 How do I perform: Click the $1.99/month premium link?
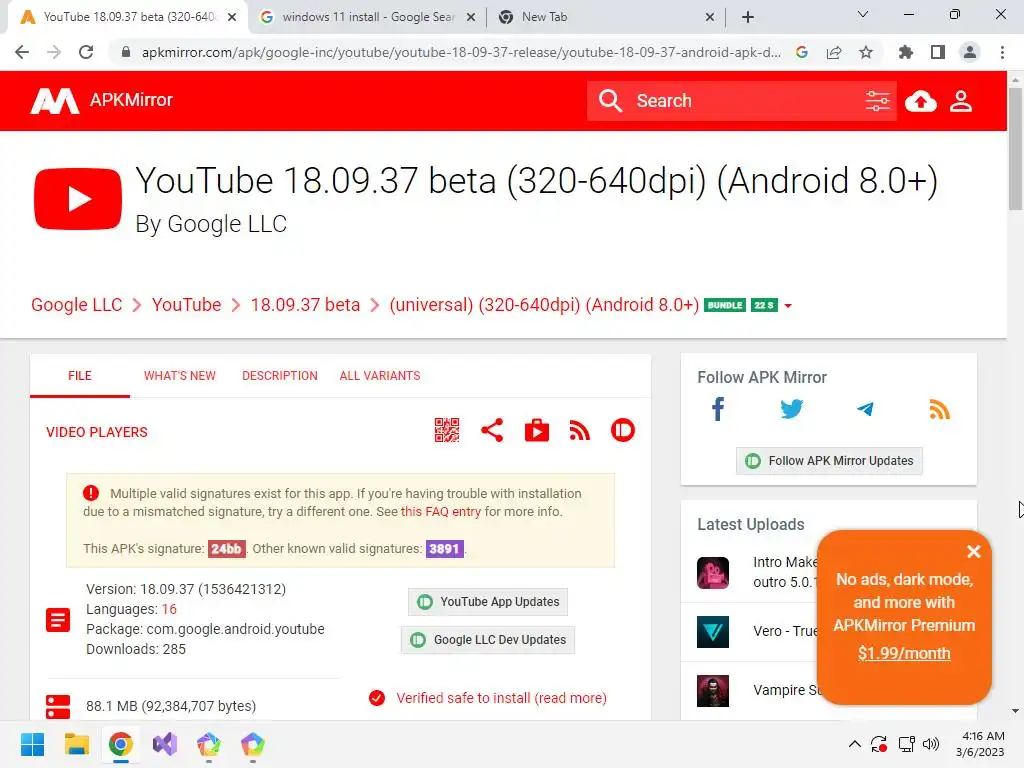(904, 653)
